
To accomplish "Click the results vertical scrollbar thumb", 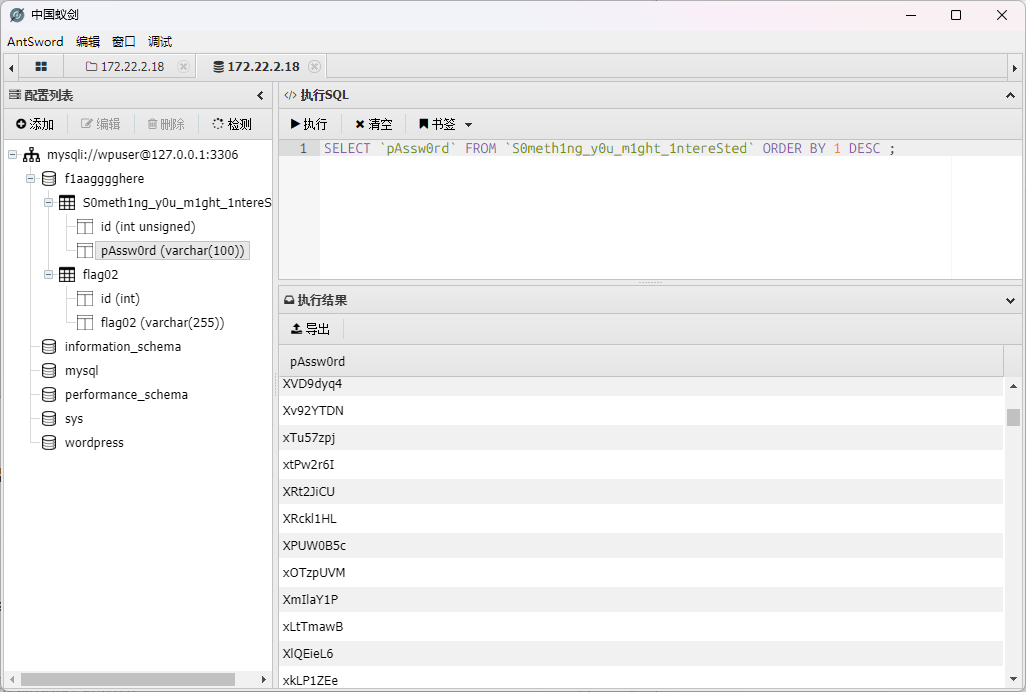I will [1013, 417].
